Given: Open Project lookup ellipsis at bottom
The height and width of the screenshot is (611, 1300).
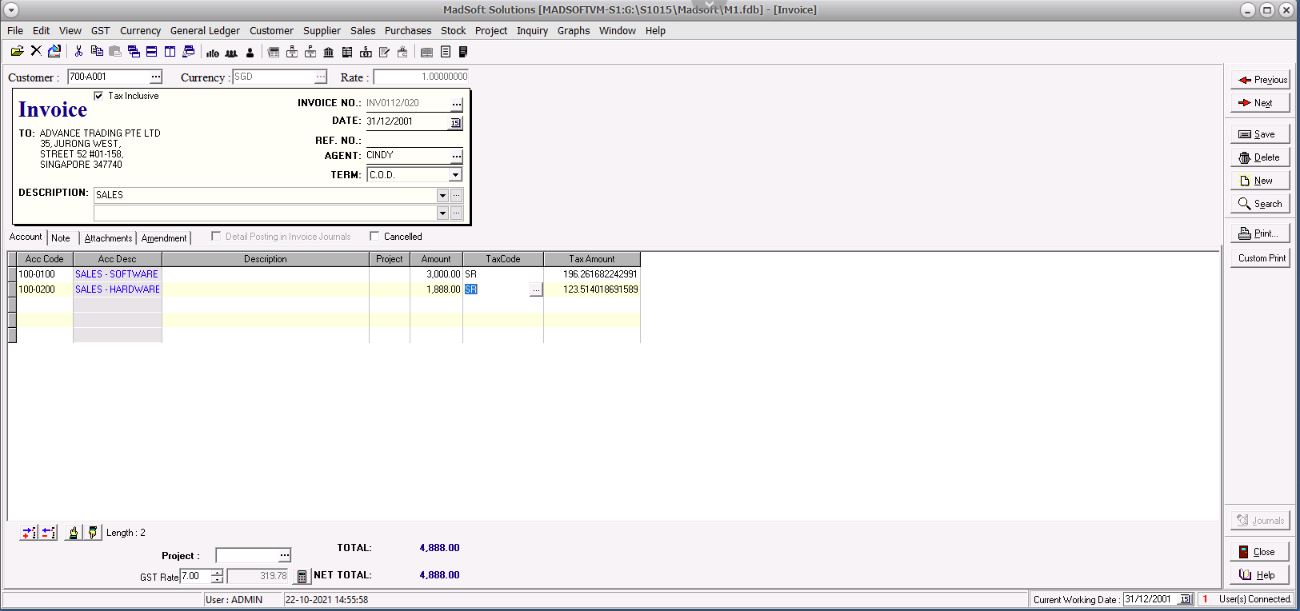Looking at the screenshot, I should pos(284,555).
